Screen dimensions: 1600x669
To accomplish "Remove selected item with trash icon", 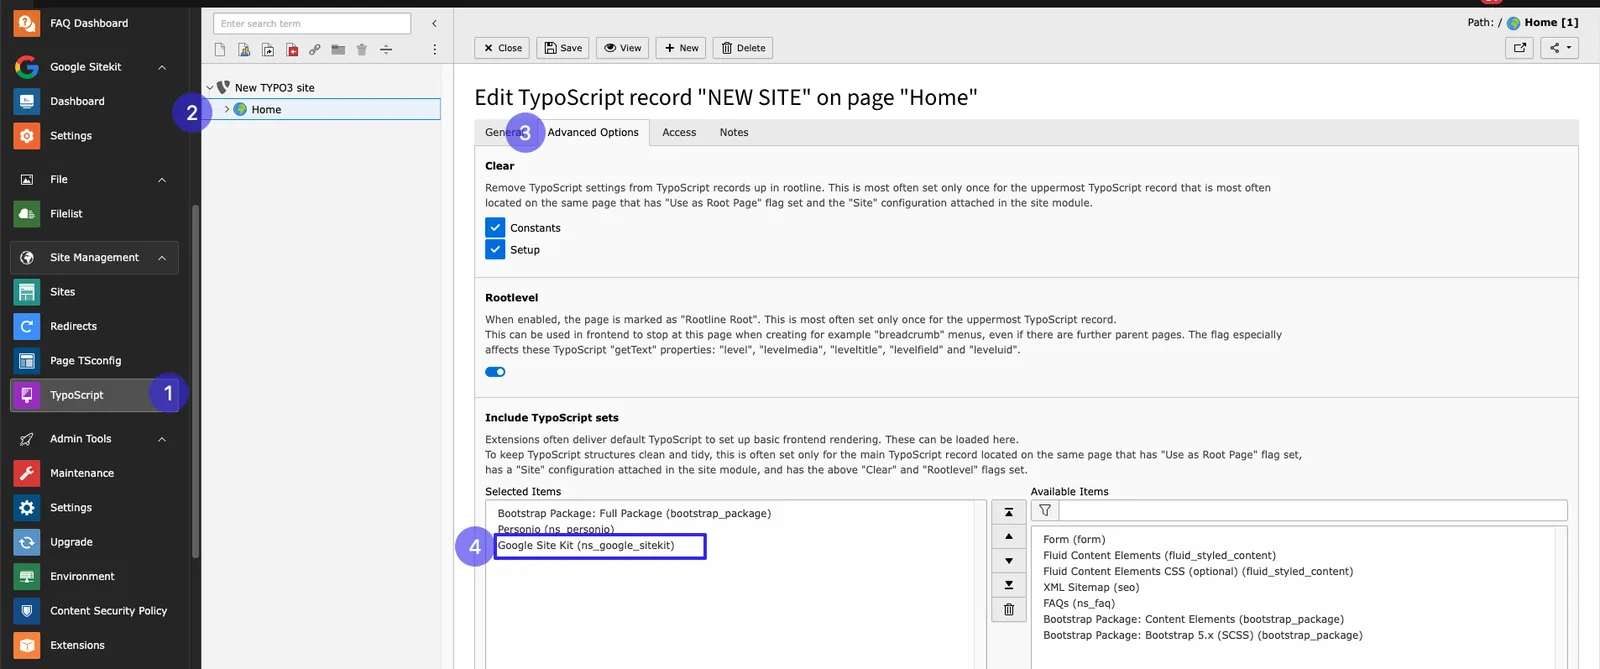I will (x=1009, y=610).
